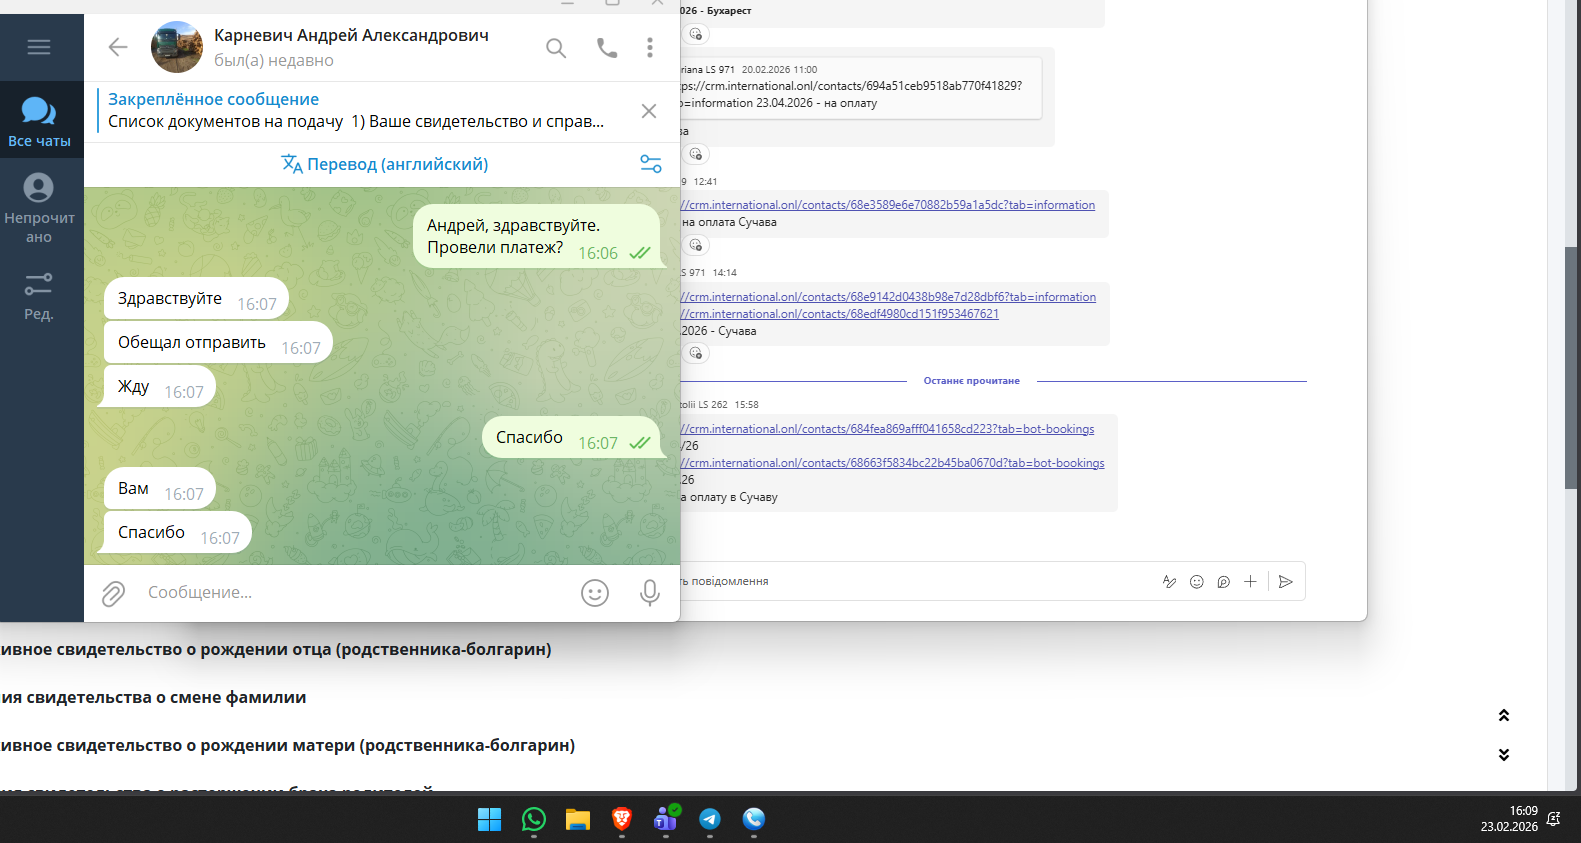
Task: Open the notifications bell in system tray
Action: click(1554, 819)
